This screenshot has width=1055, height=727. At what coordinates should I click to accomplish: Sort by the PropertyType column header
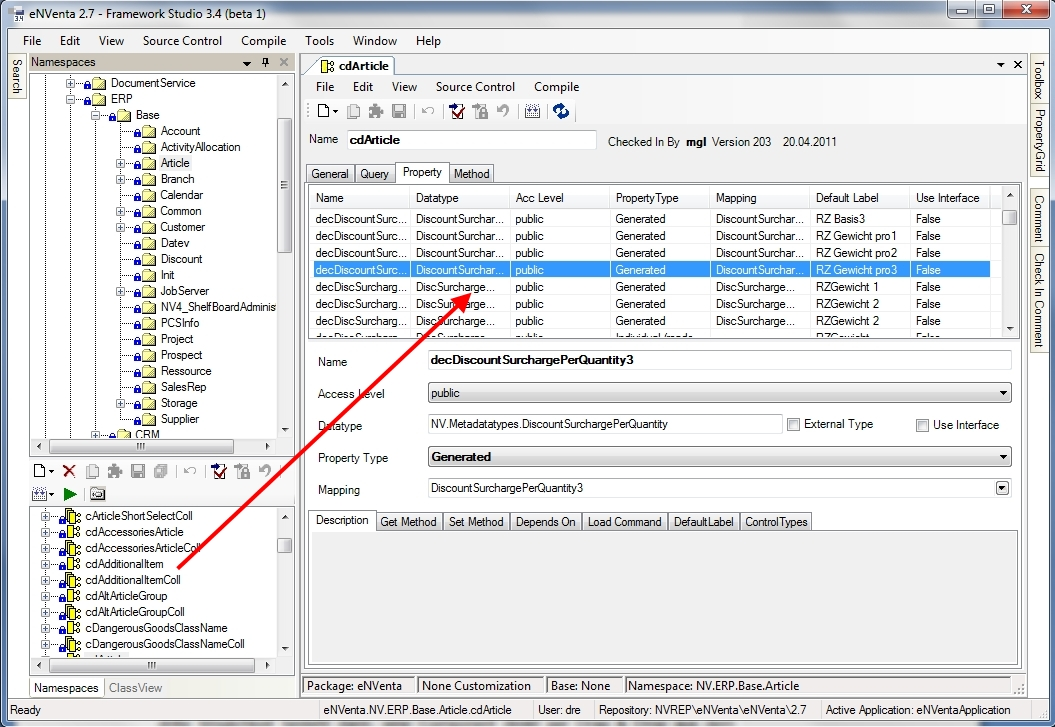(659, 198)
